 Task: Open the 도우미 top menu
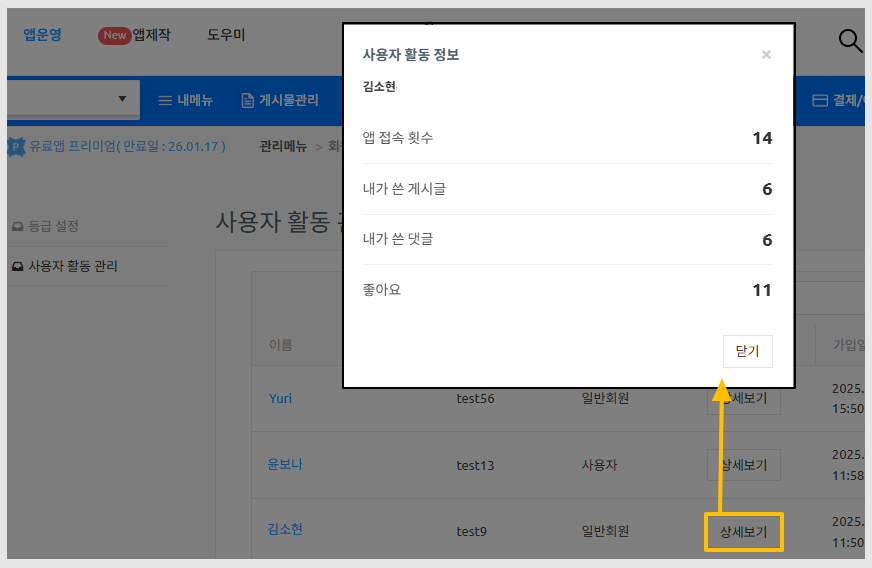(226, 35)
